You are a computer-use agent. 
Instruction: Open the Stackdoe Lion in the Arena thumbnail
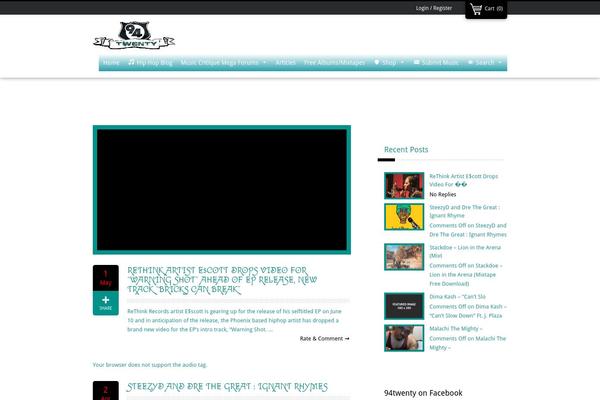[x=404, y=257]
